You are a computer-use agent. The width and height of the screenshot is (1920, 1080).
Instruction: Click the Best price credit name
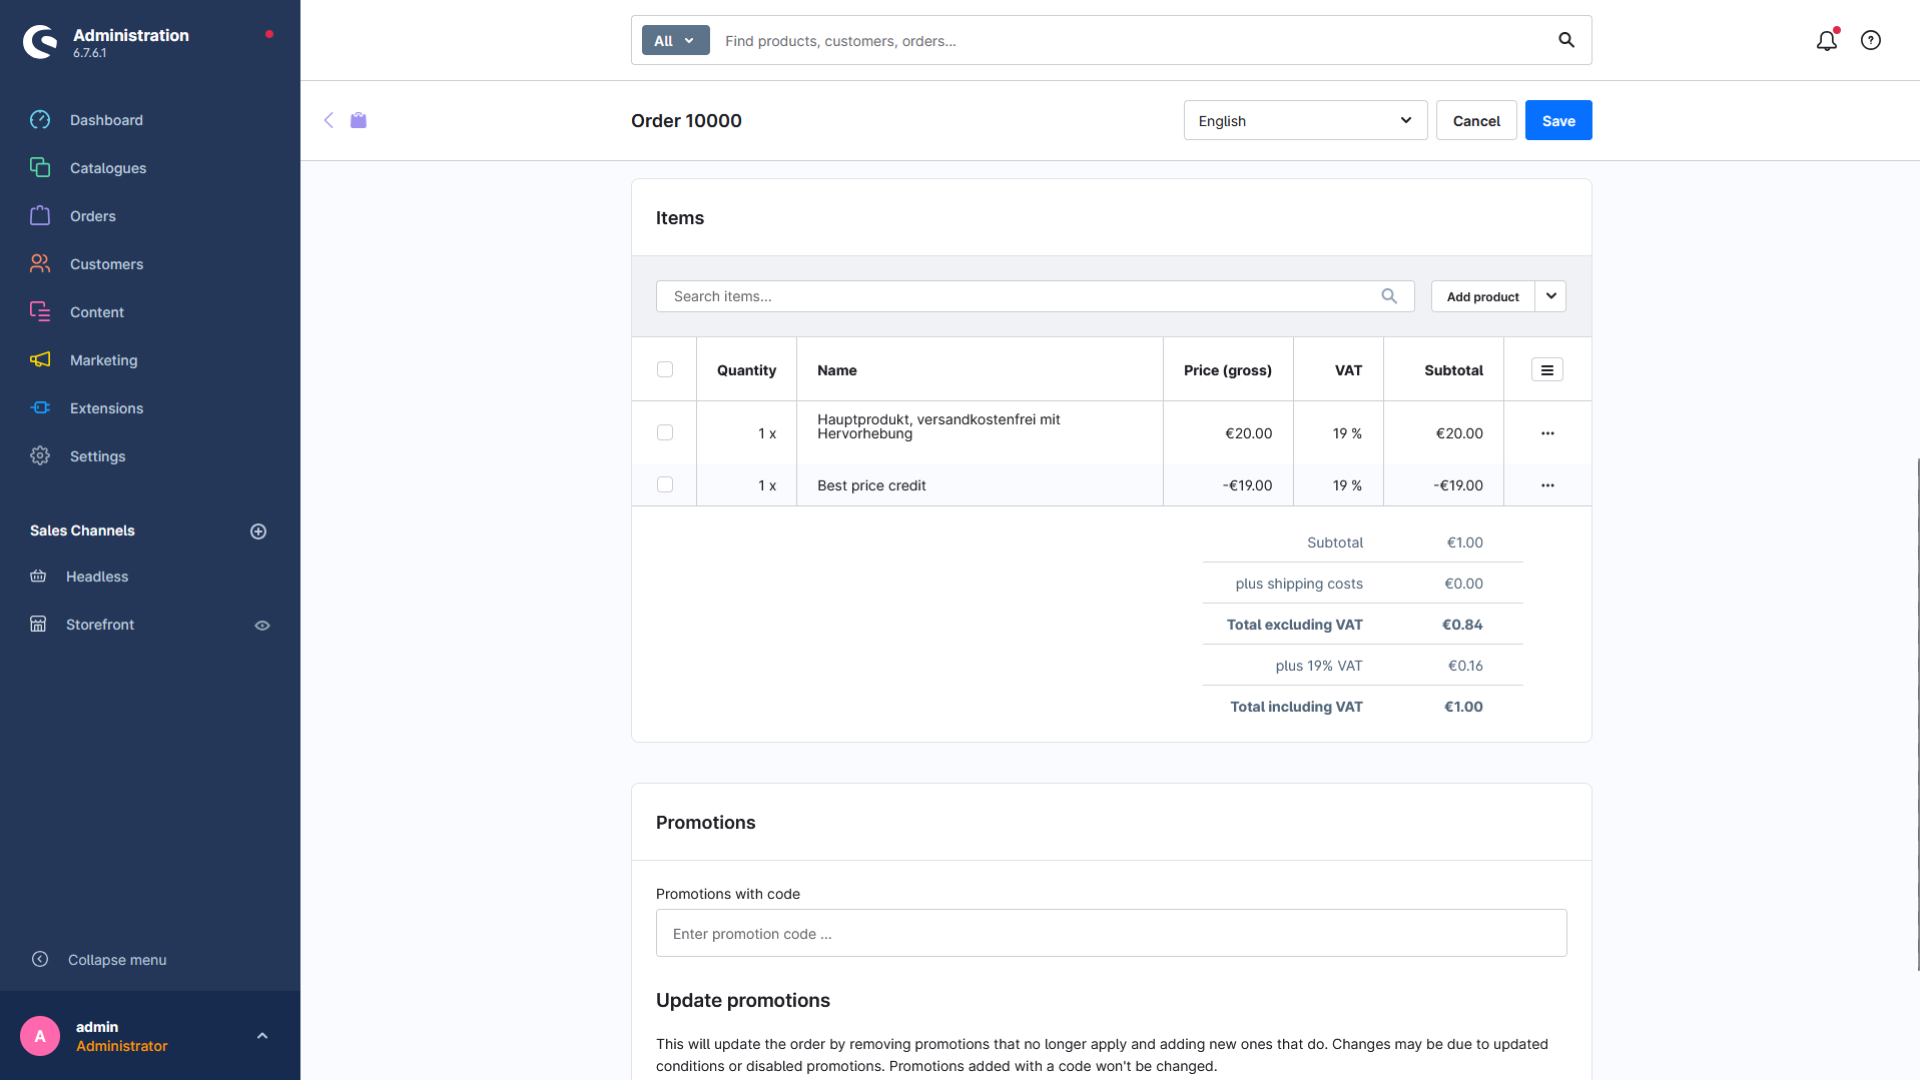point(871,485)
